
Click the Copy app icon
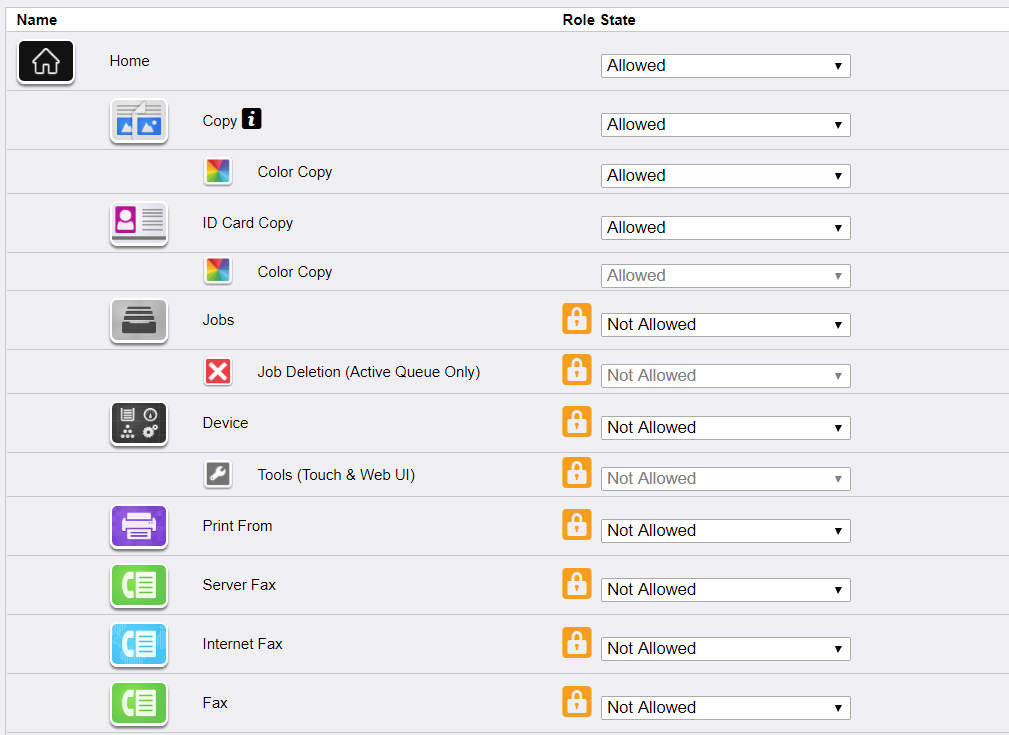(138, 121)
